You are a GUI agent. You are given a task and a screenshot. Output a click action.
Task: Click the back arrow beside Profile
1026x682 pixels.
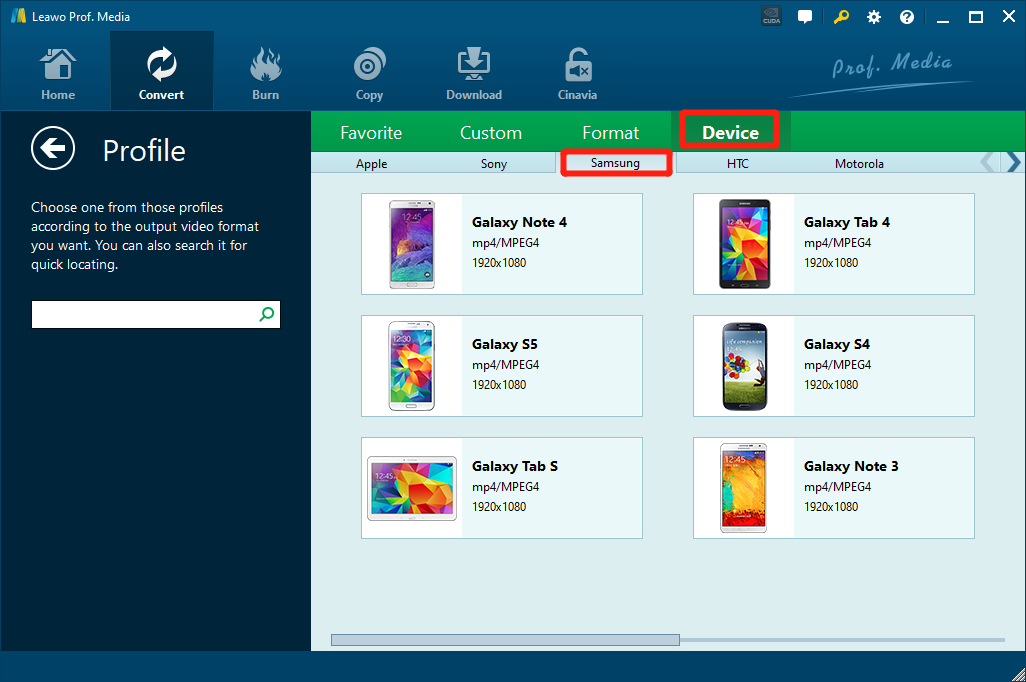pos(53,149)
